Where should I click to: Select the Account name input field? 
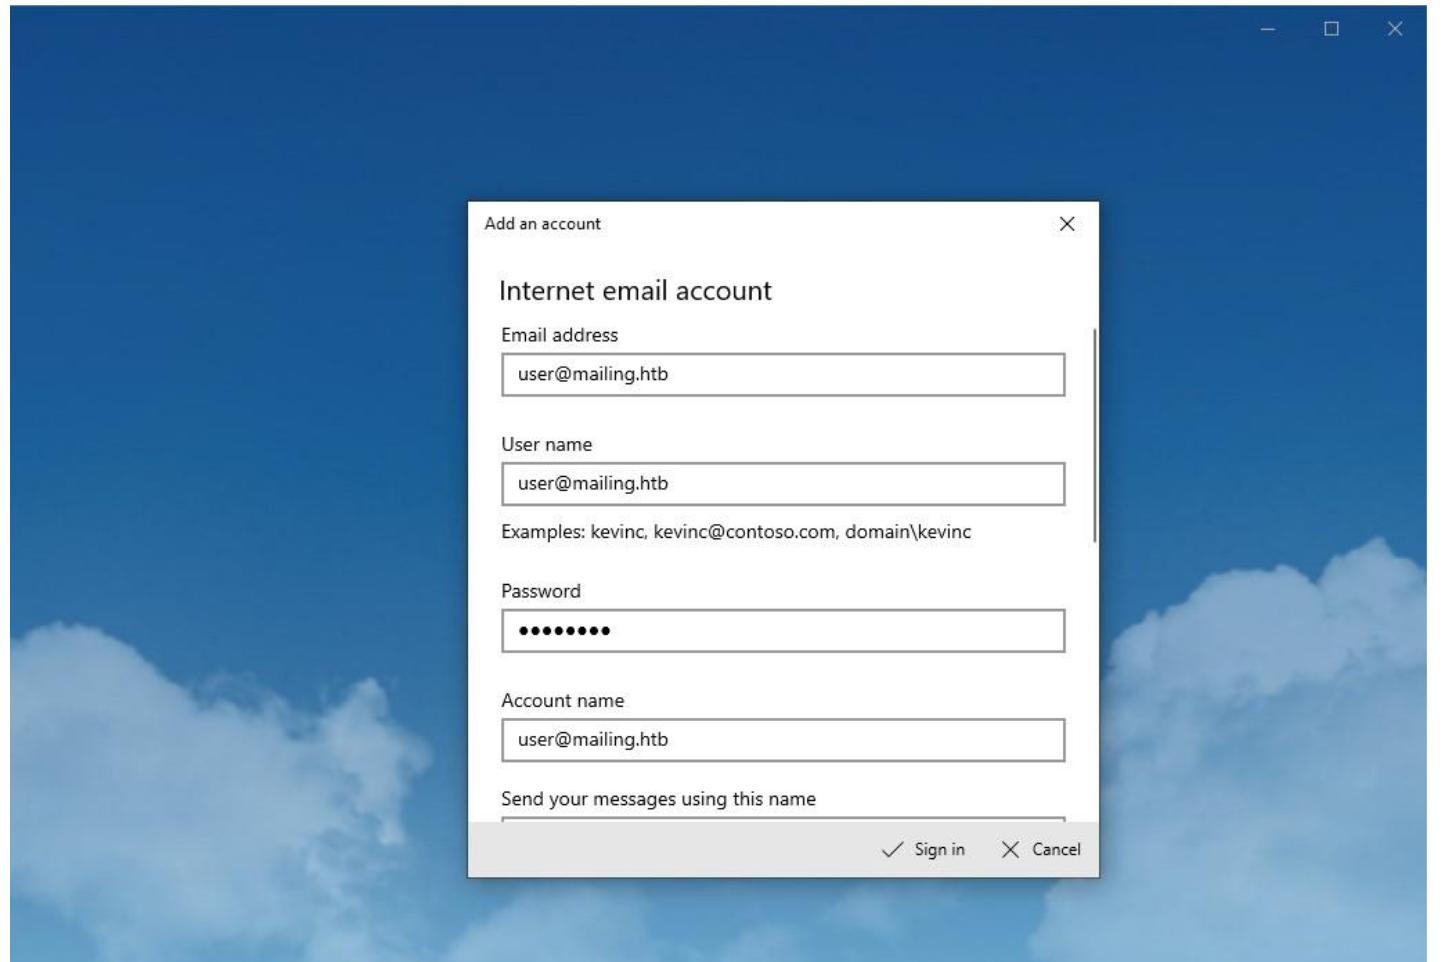[783, 740]
